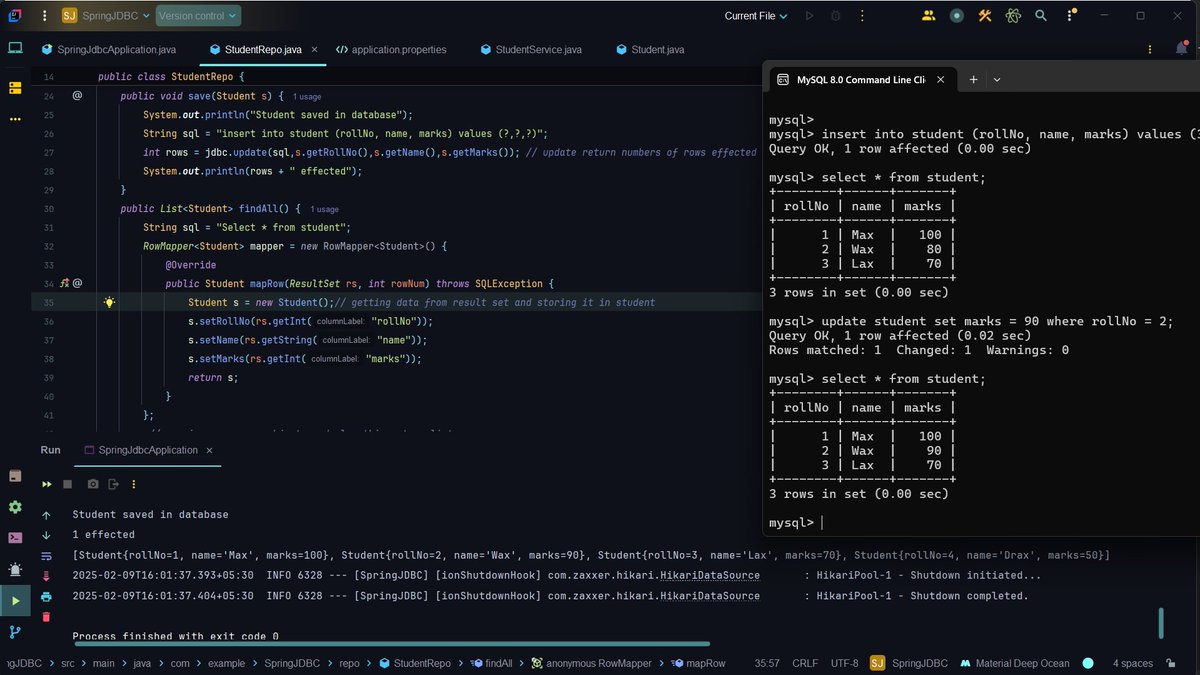Viewport: 1200px width, 675px height.
Task: Open the Terminal tool window
Action: click(15, 538)
